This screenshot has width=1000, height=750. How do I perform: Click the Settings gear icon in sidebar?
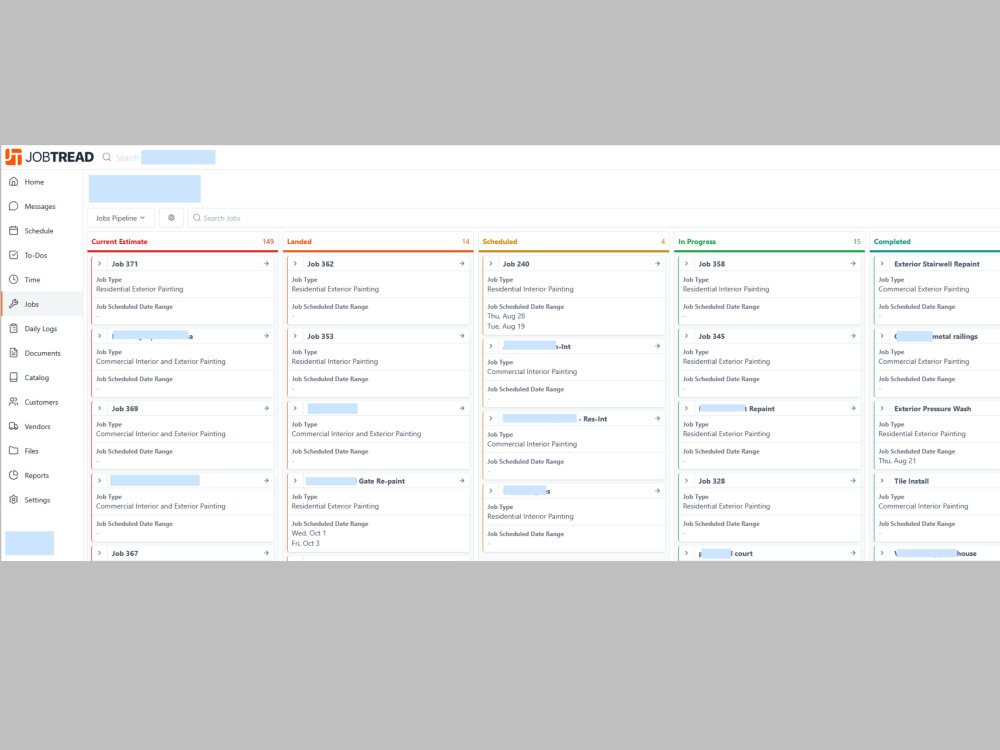click(x=13, y=500)
